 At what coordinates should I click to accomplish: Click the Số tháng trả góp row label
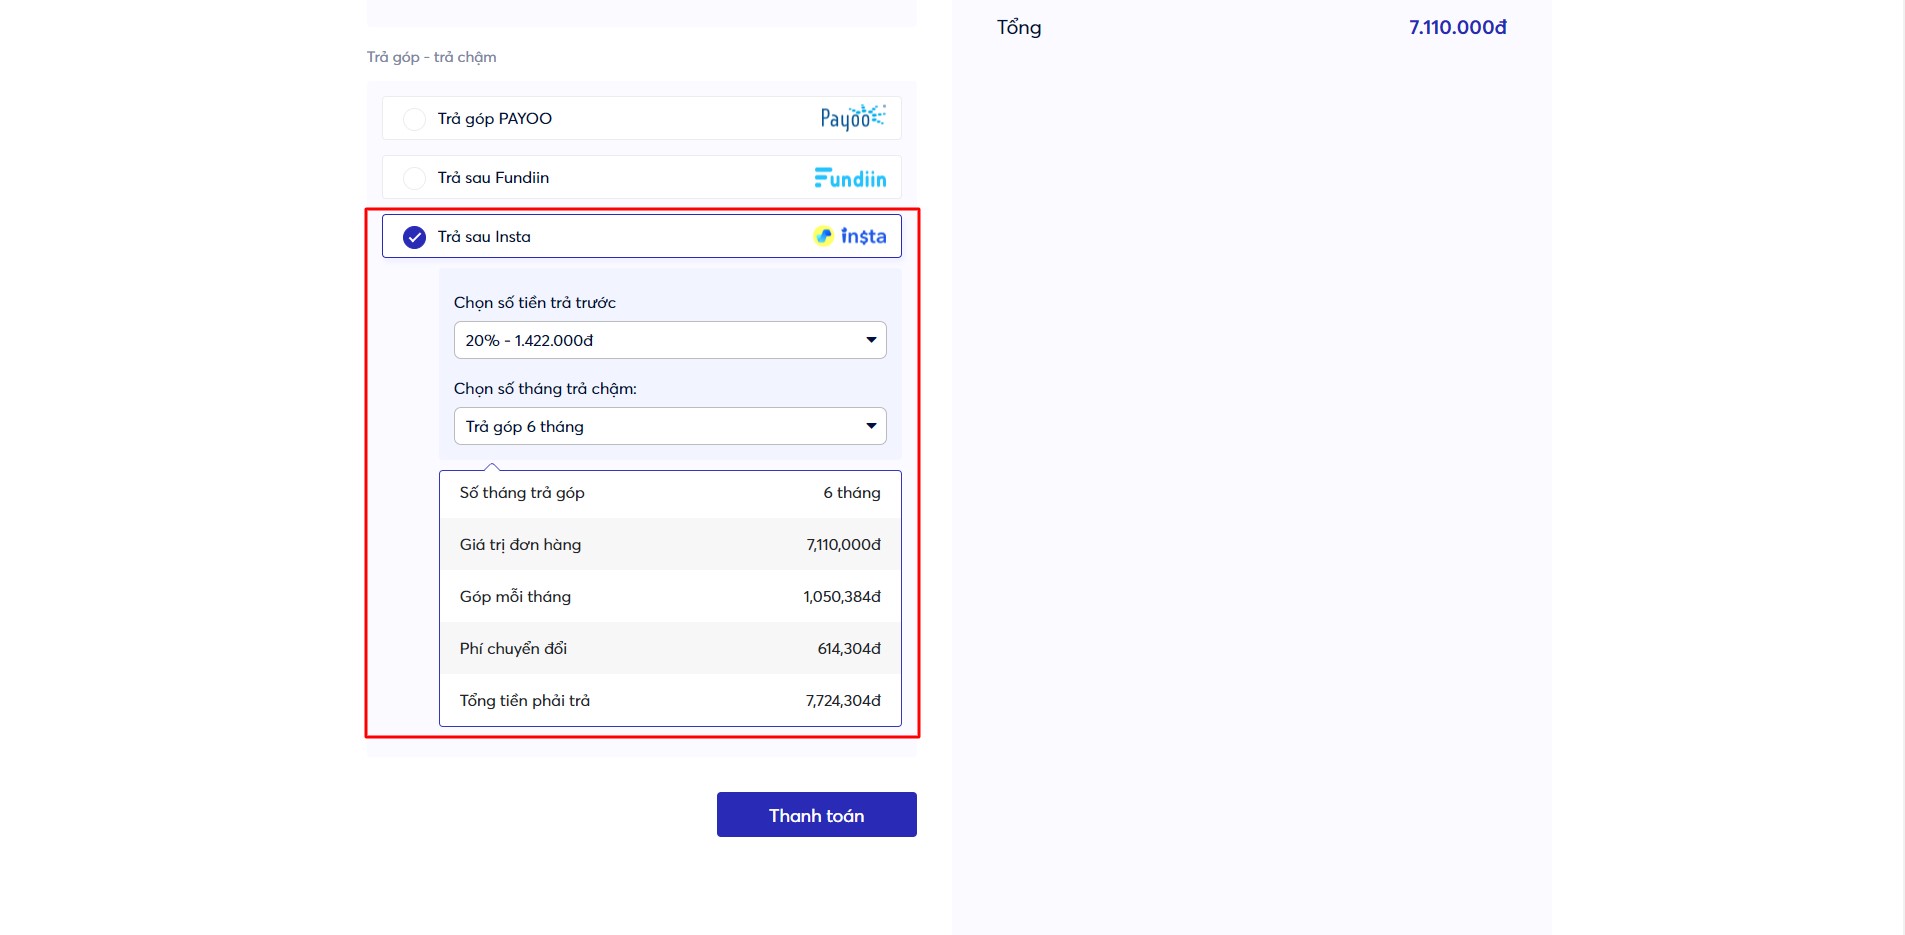pyautogui.click(x=522, y=493)
